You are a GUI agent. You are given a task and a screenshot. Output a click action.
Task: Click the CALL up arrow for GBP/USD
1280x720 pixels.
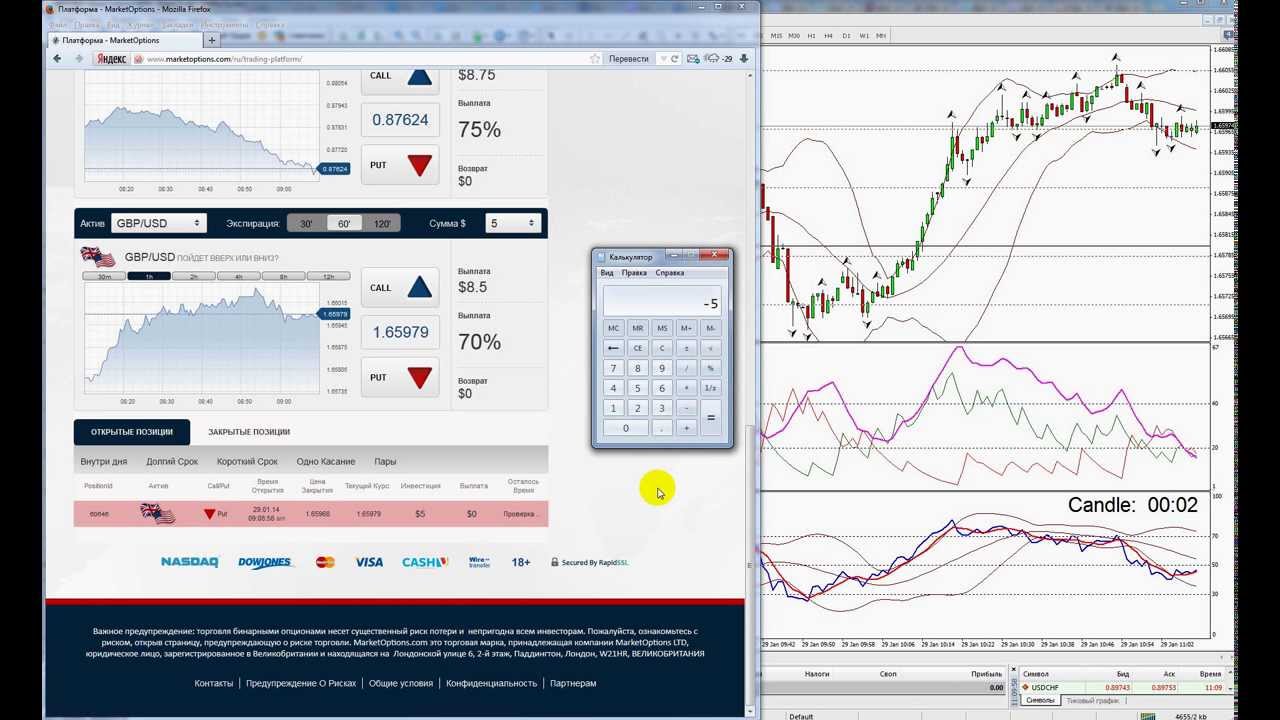pyautogui.click(x=419, y=288)
